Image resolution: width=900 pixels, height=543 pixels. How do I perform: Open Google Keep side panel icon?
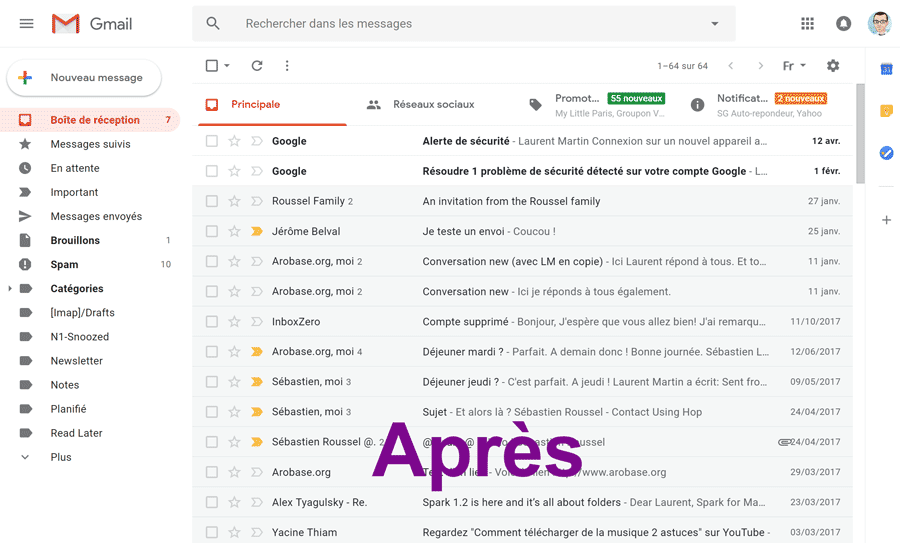(886, 111)
